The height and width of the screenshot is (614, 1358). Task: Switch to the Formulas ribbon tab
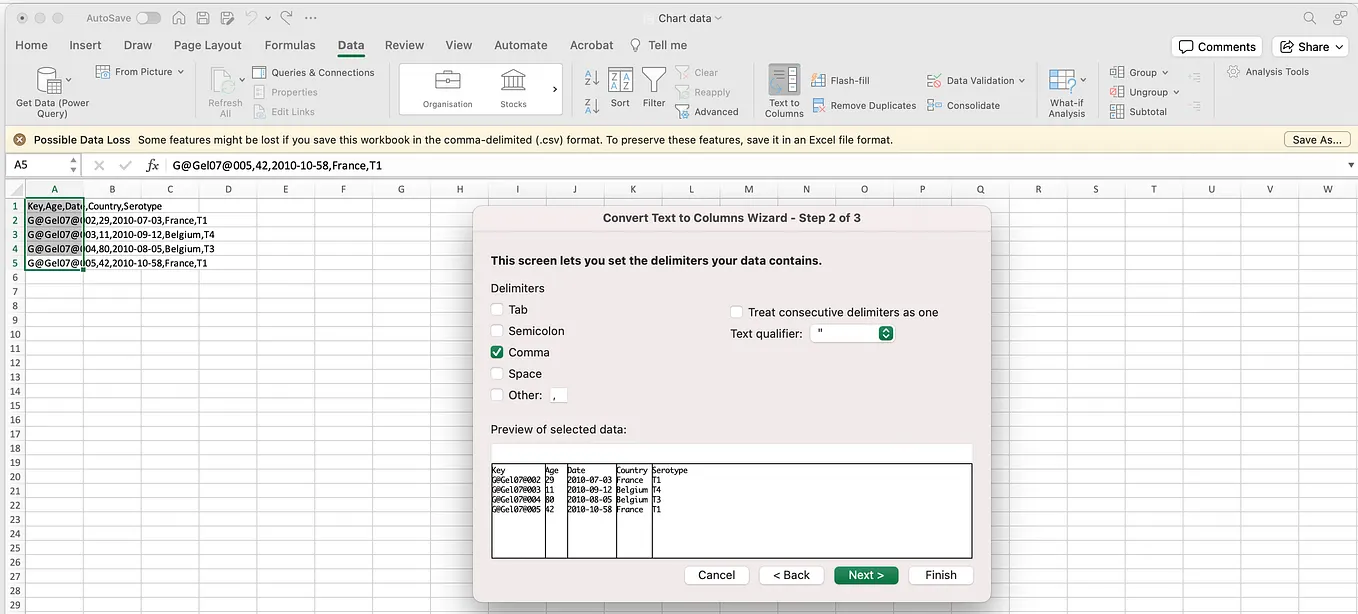click(x=290, y=45)
